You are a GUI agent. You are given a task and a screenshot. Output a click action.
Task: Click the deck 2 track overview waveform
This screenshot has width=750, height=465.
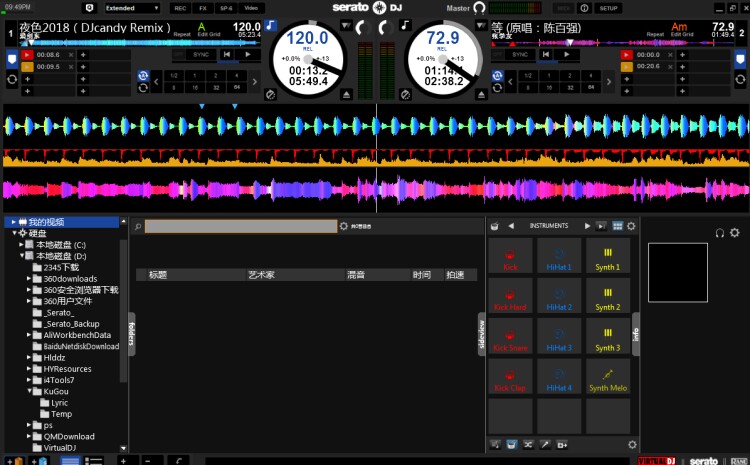pyautogui.click(x=612, y=43)
